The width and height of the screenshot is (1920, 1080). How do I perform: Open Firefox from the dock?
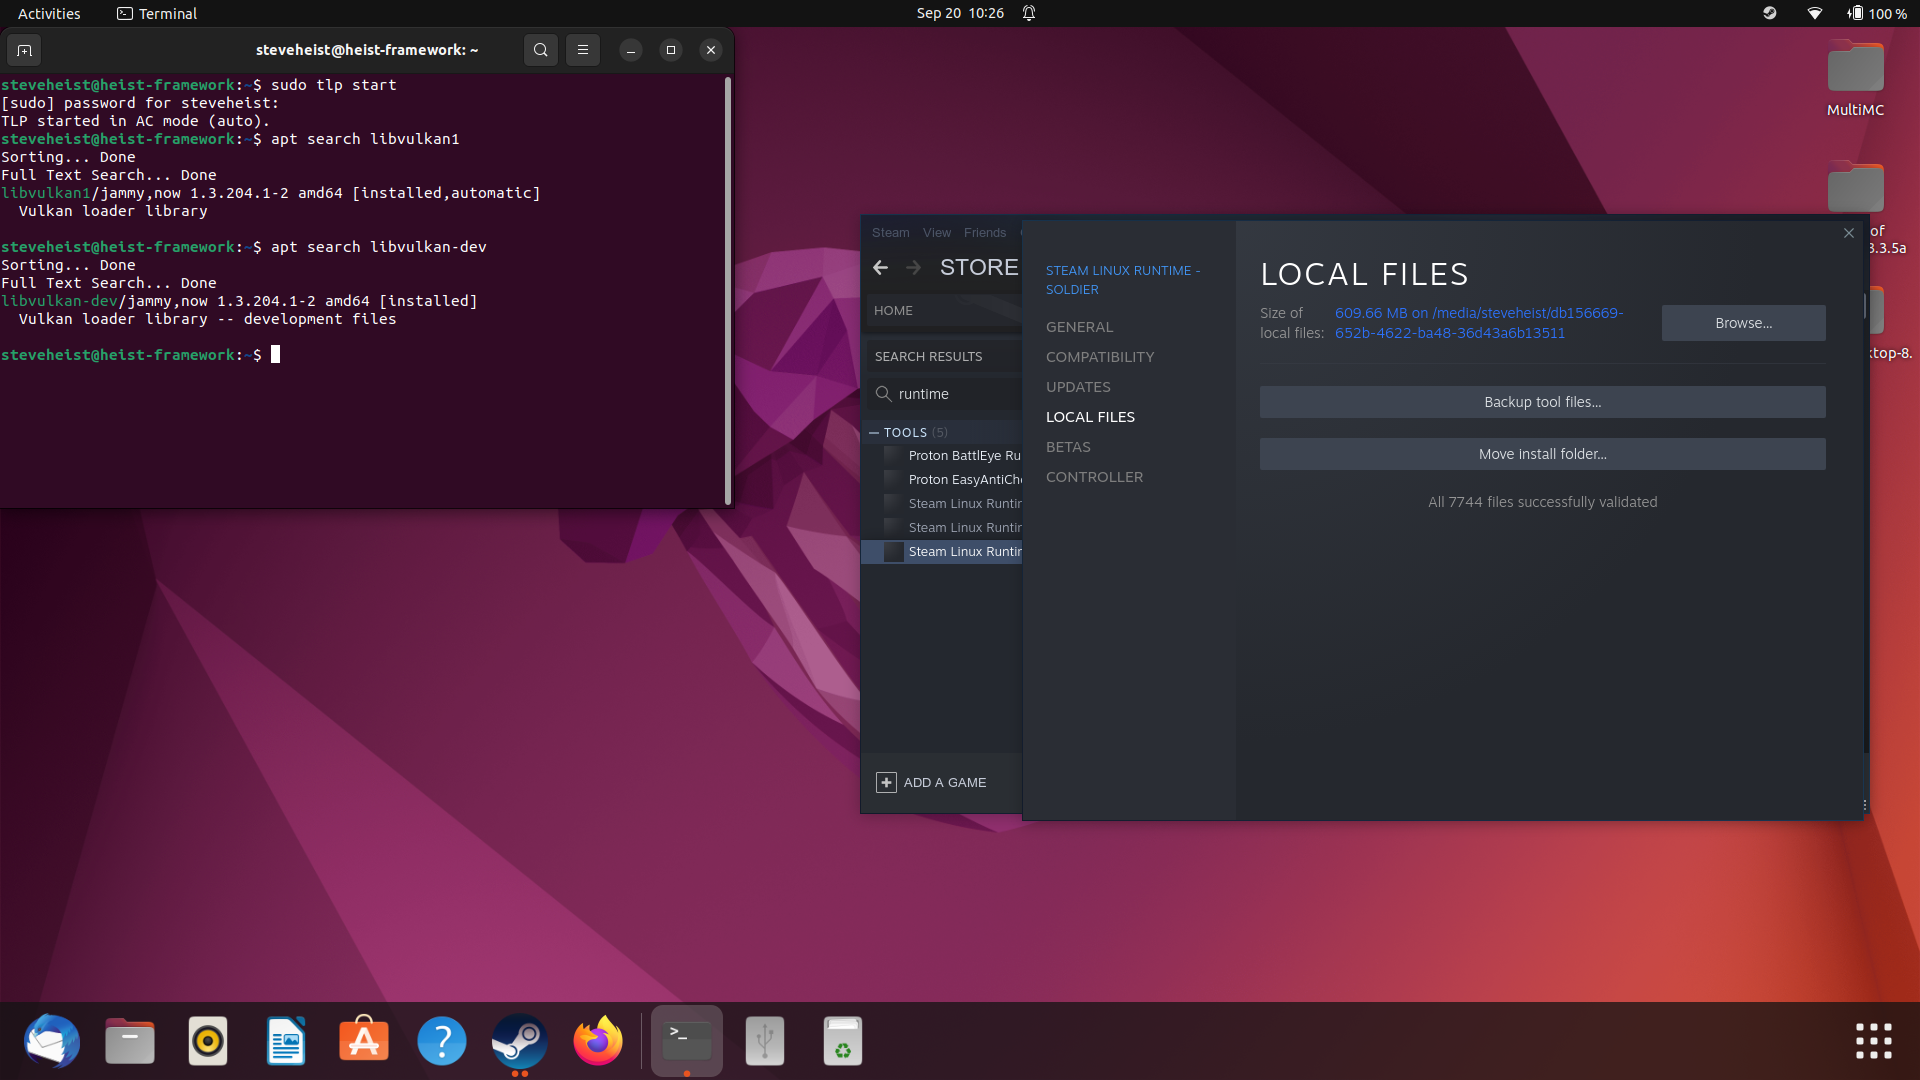click(x=597, y=1040)
